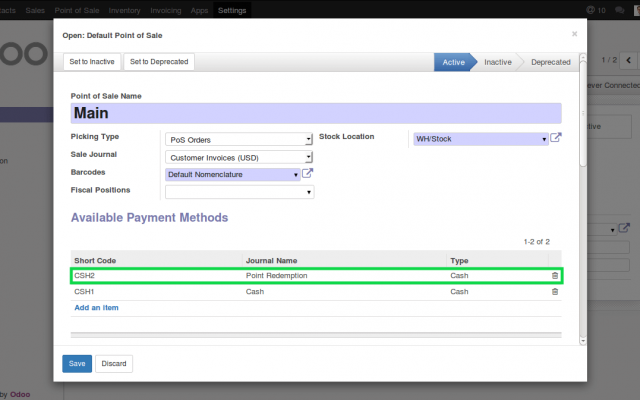Click the Odoo link in the footer
Image resolution: width=640 pixels, height=400 pixels.
pyautogui.click(x=20, y=394)
